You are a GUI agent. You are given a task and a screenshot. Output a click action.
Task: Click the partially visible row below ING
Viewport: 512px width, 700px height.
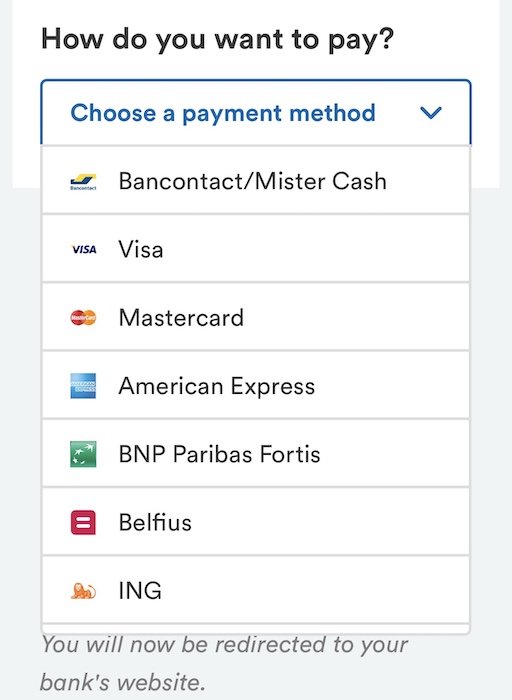(x=256, y=629)
